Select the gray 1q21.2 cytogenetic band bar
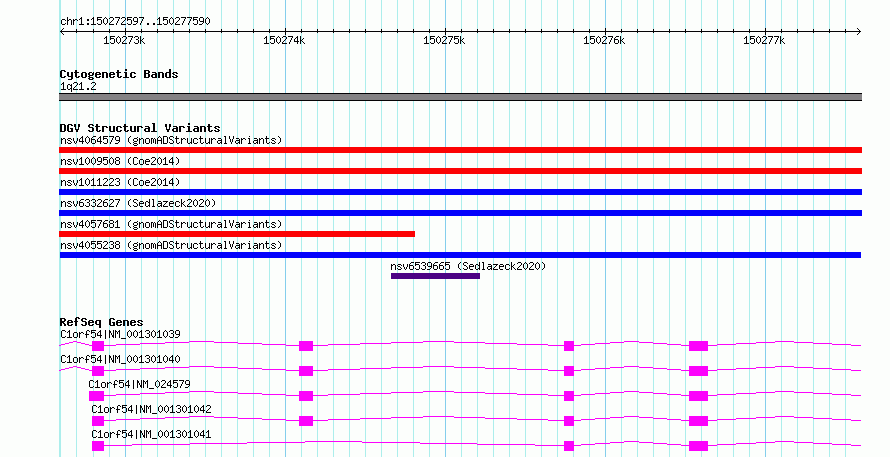890x457 pixels. coord(460,97)
